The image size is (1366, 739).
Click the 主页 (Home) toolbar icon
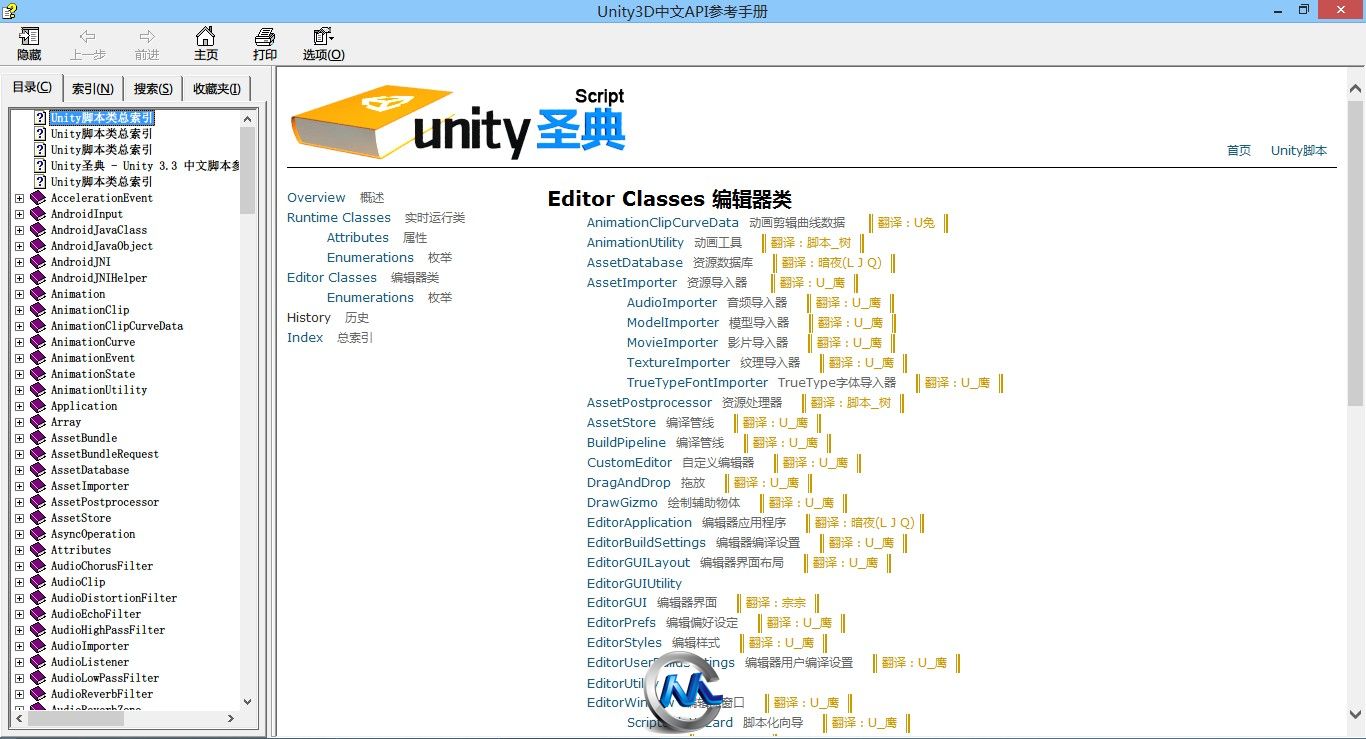[x=206, y=44]
